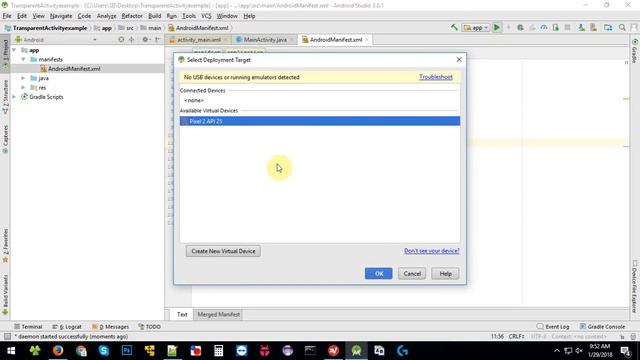
Task: Open the Refactor menu
Action: 132,16
